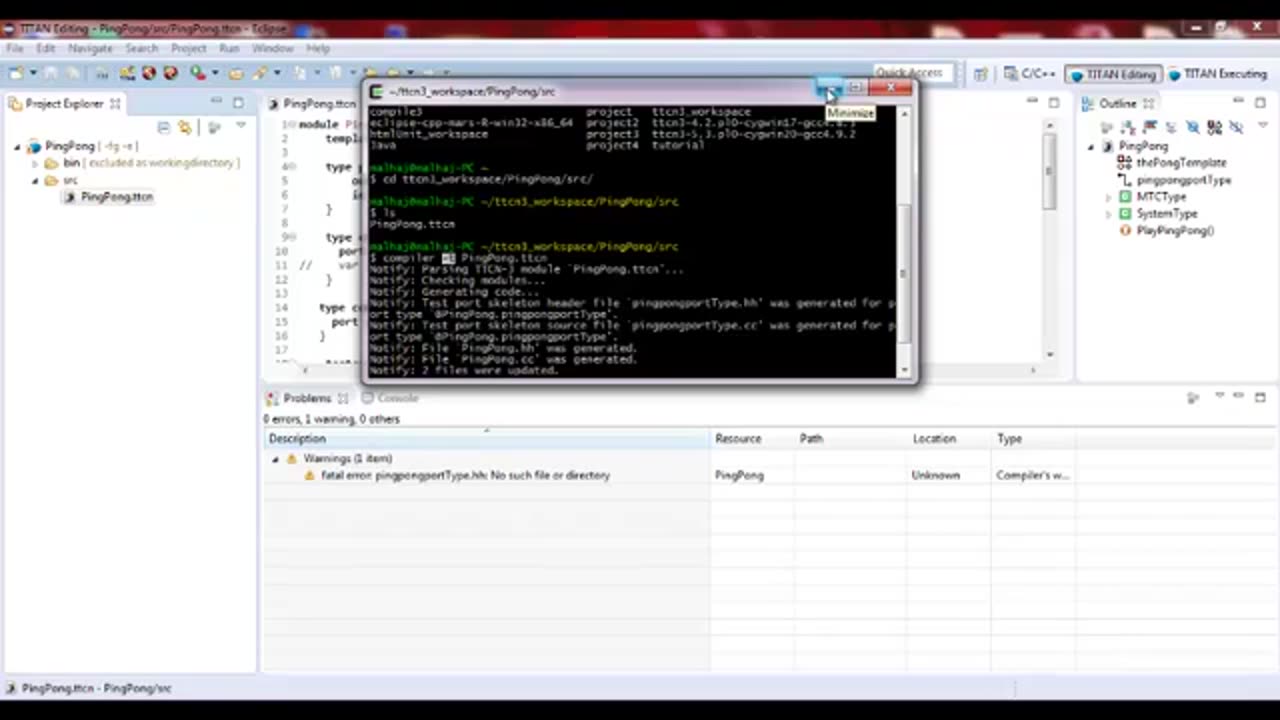The width and height of the screenshot is (1280, 720).
Task: Sort problems by Description column
Action: click(x=487, y=439)
